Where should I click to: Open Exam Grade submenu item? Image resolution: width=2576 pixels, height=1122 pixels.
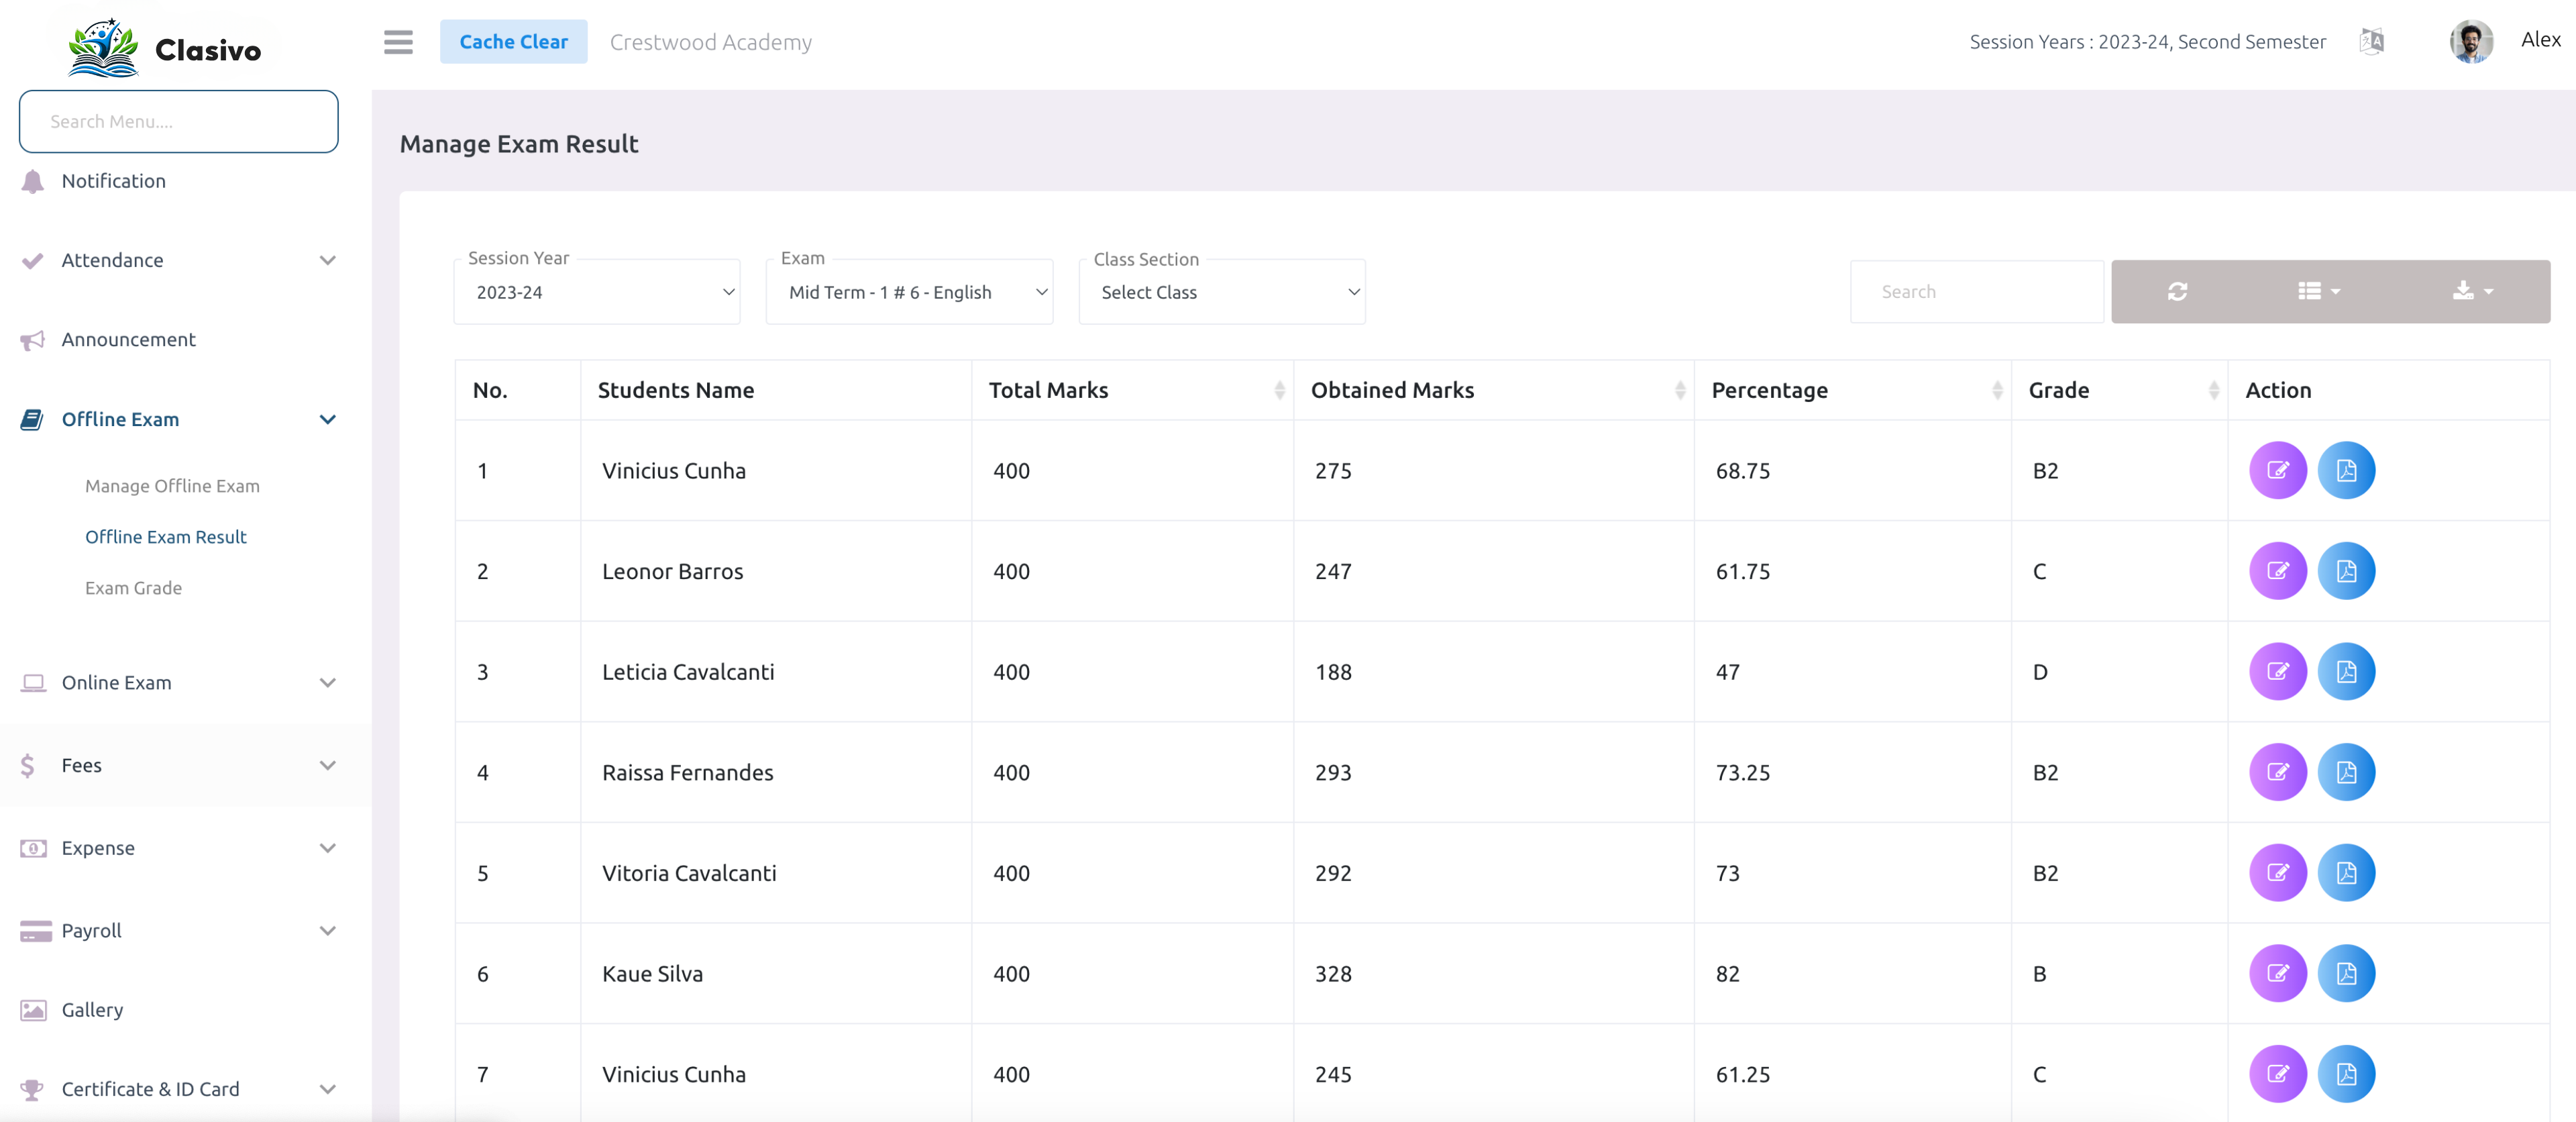point(133,588)
